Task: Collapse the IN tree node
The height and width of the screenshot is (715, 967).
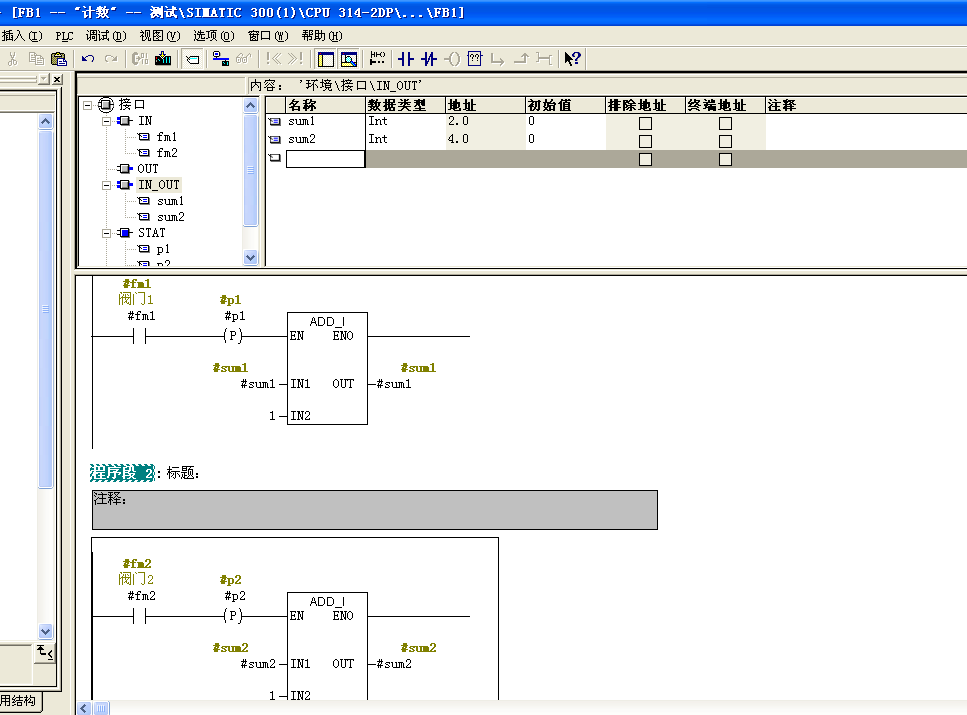Action: coord(106,121)
